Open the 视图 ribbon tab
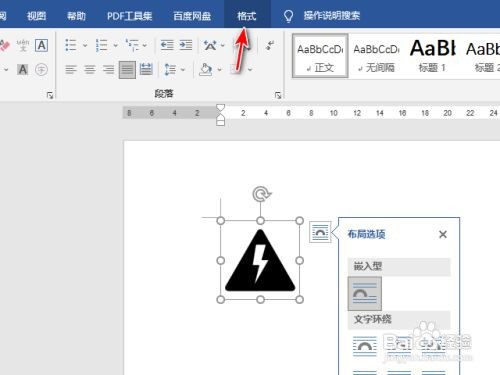 (36, 16)
